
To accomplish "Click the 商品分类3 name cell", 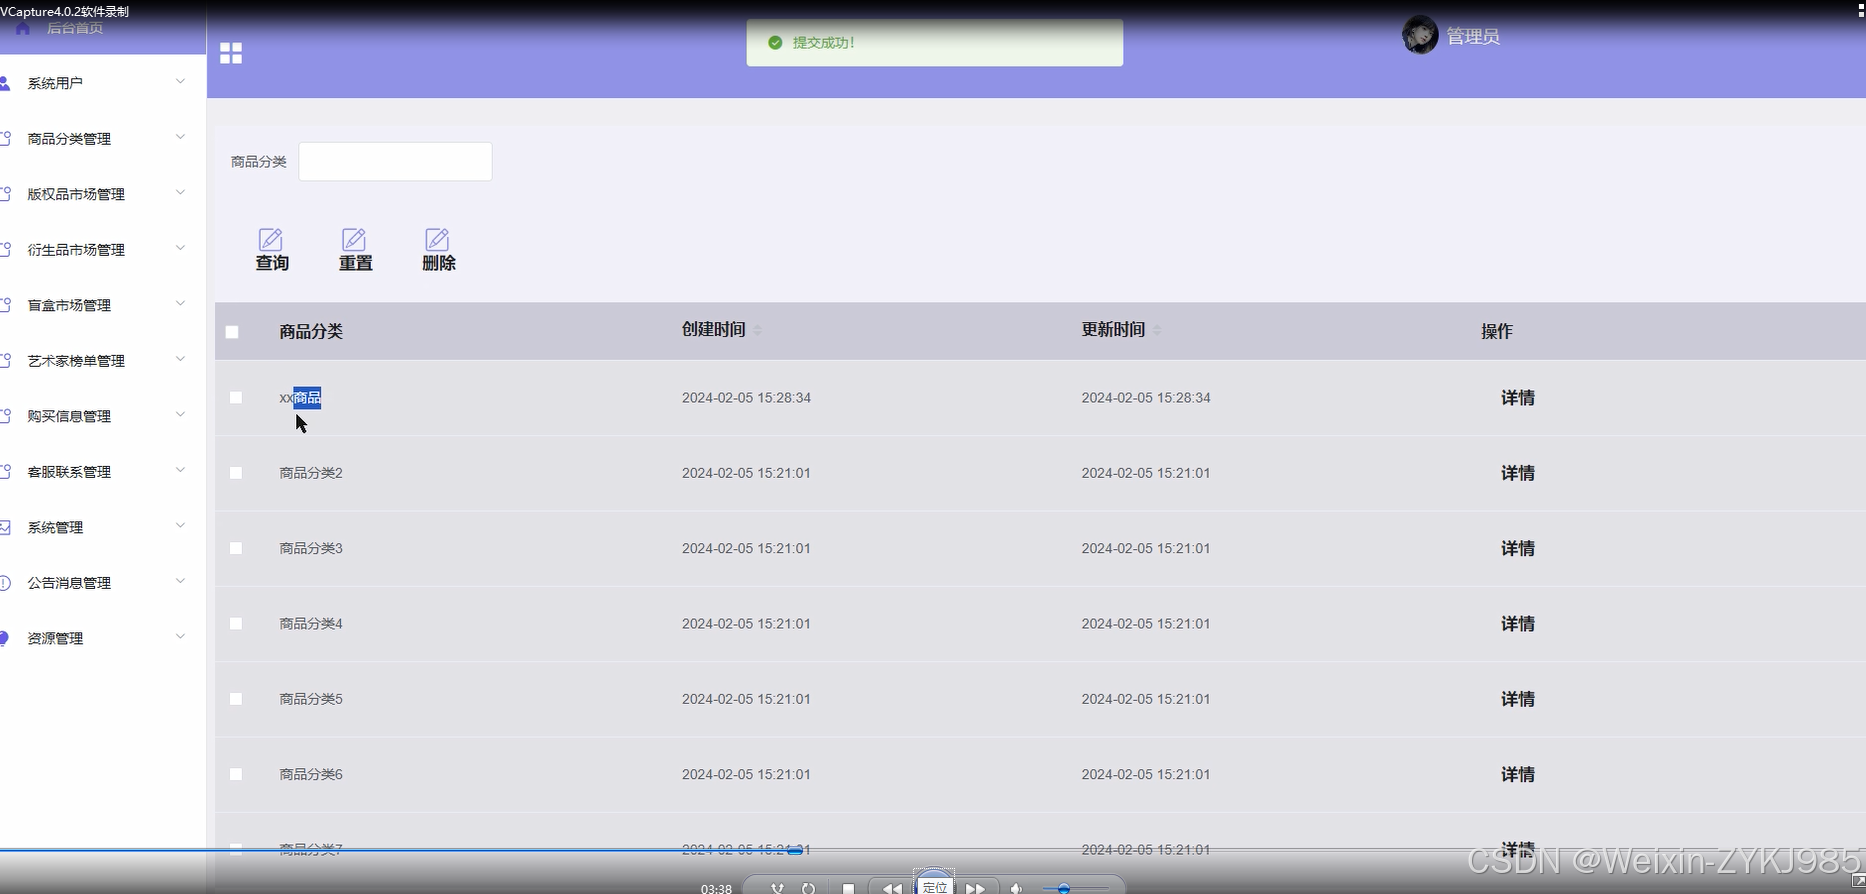I will 311,548.
